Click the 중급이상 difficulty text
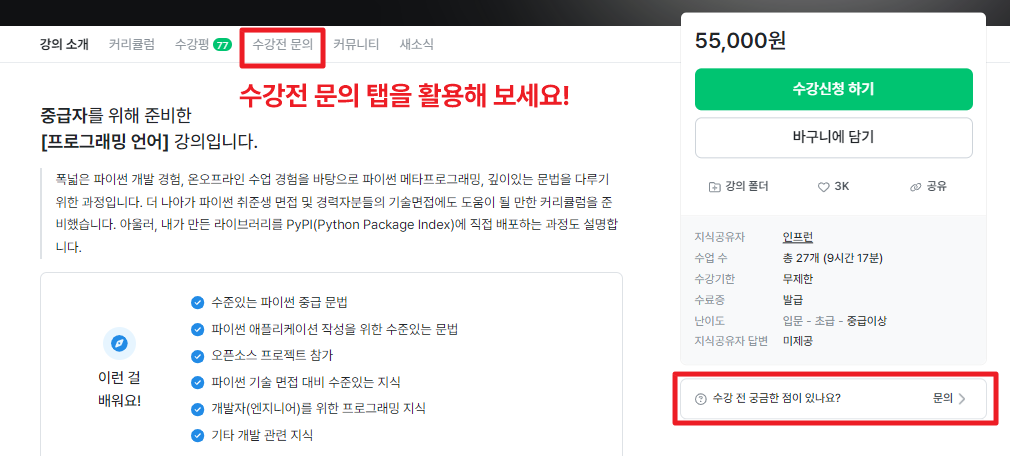This screenshot has width=1010, height=456. [x=866, y=320]
